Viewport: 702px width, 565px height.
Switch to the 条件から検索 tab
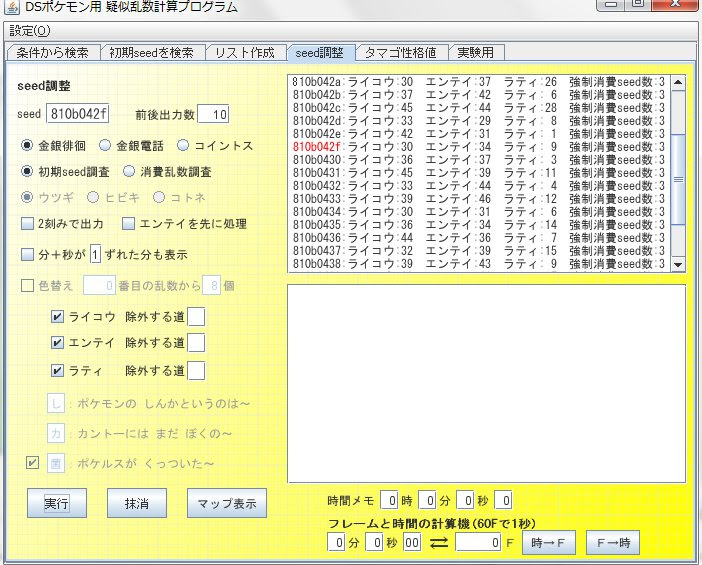pos(53,53)
